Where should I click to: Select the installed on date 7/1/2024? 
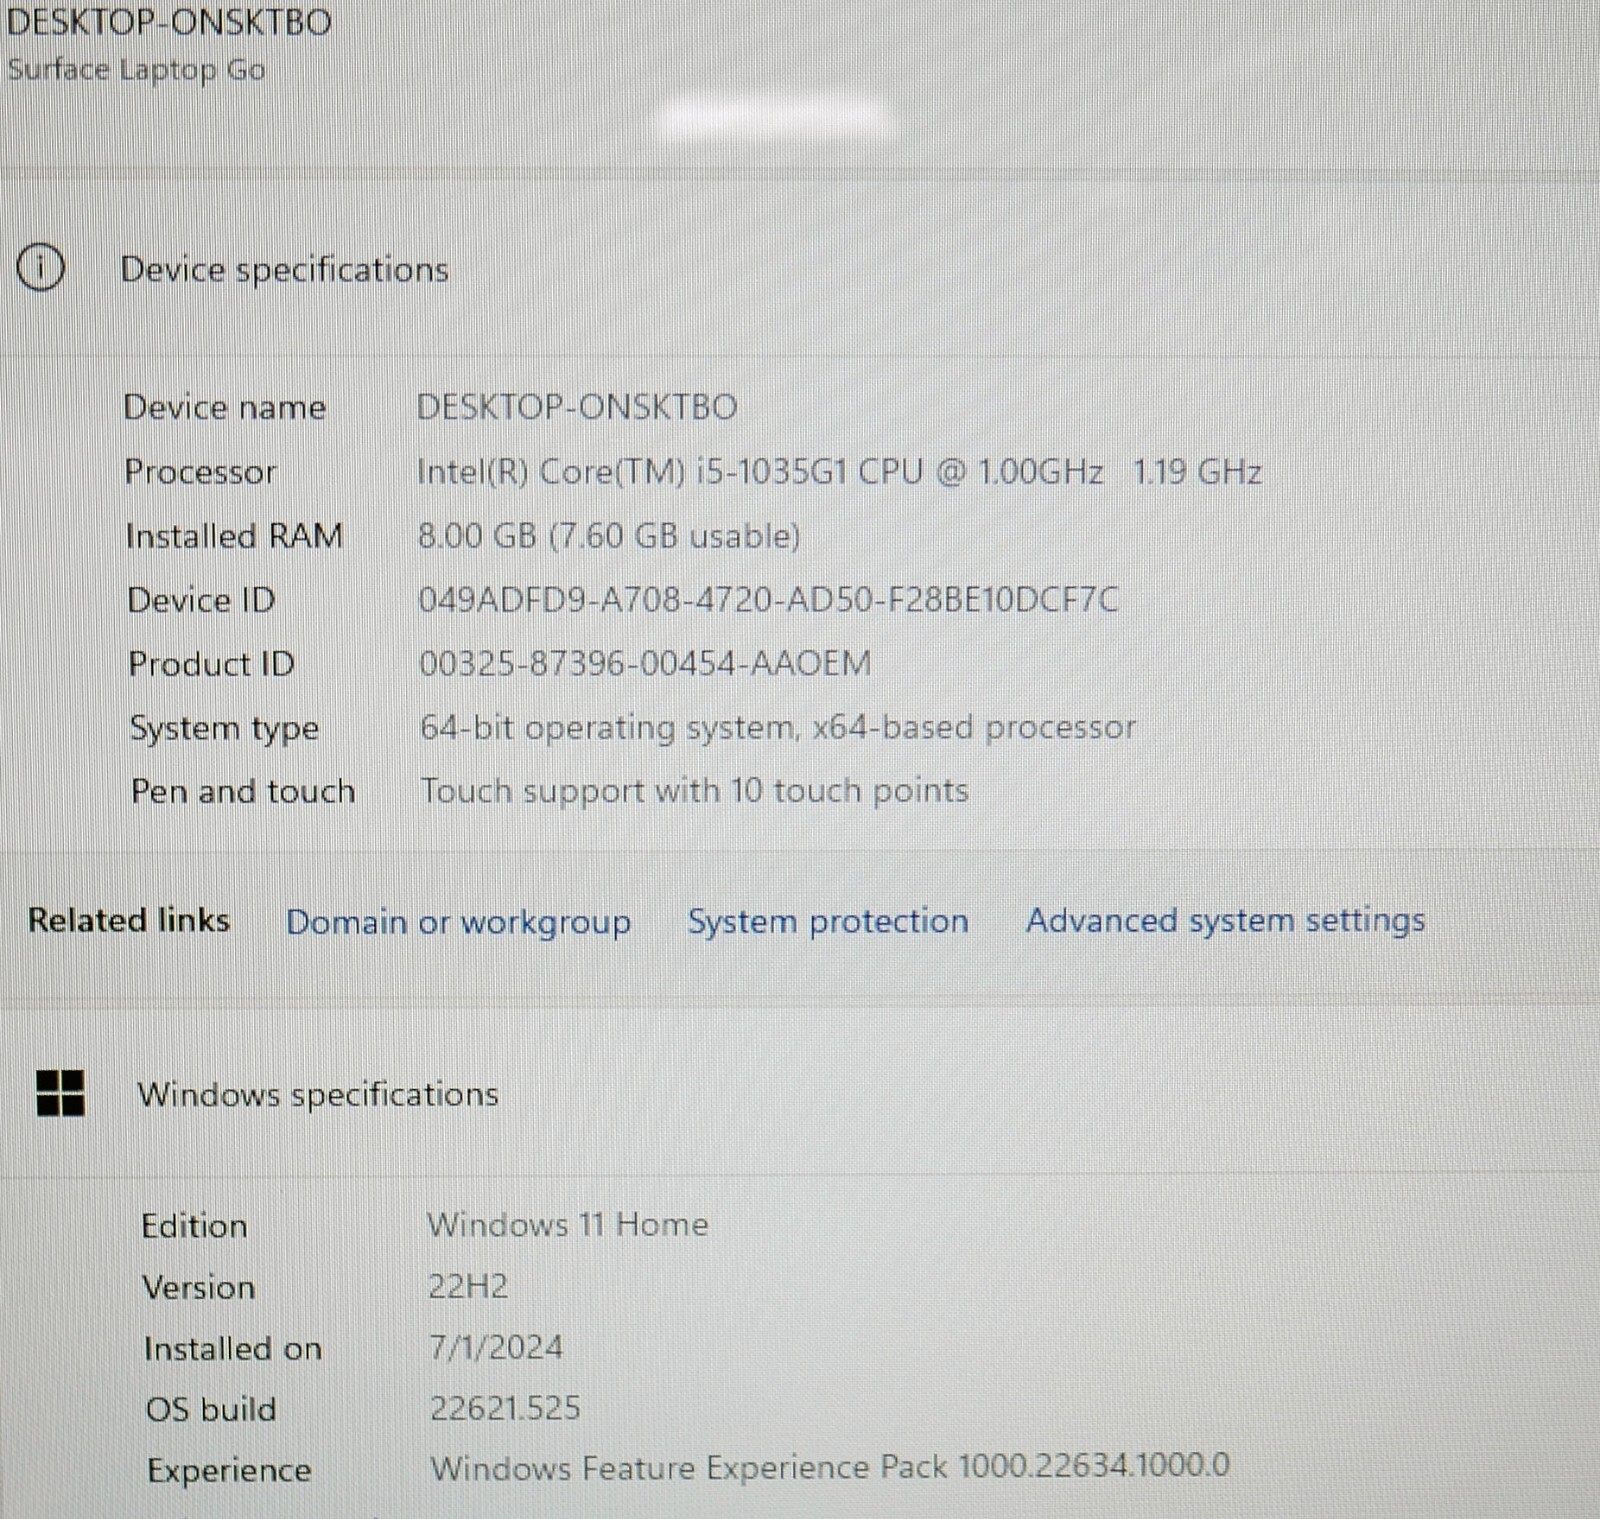pyautogui.click(x=496, y=1347)
